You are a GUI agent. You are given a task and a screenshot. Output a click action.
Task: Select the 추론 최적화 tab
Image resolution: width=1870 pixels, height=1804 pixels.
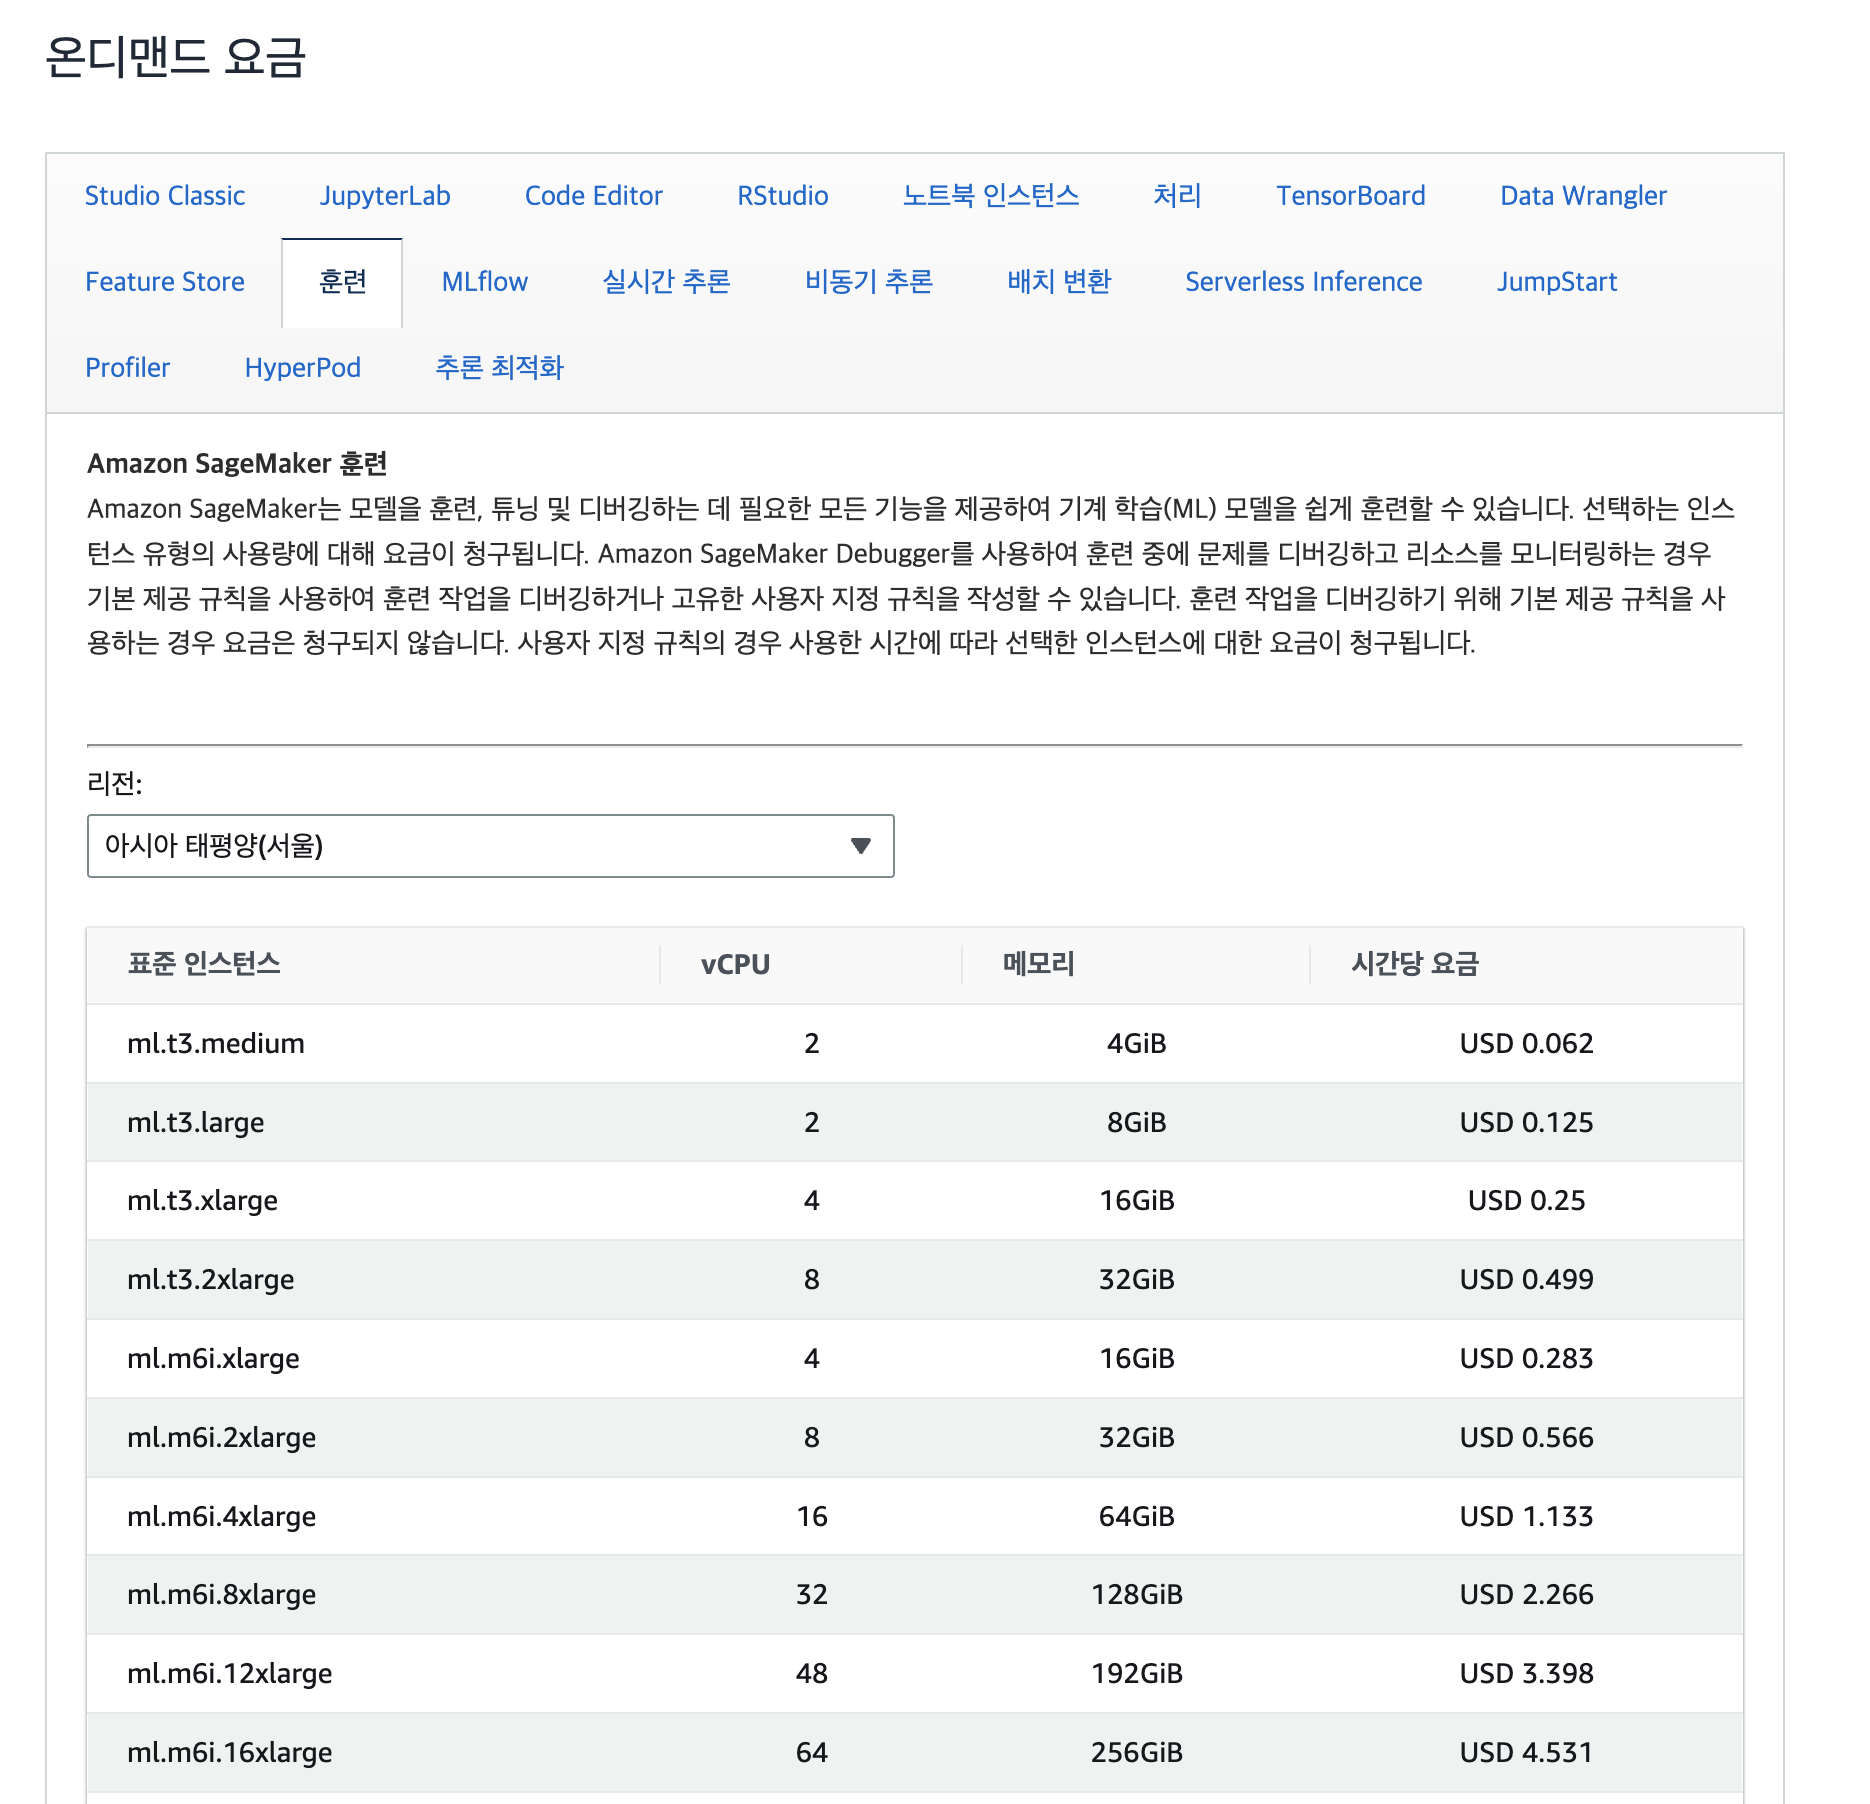click(500, 368)
